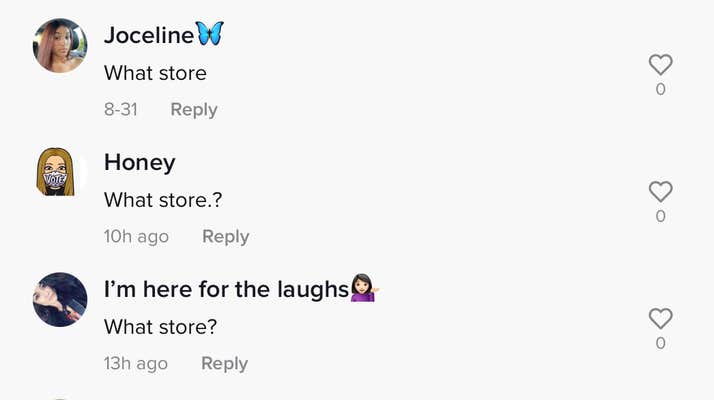Click the 8-31 date on Joceline's comment
The height and width of the screenshot is (400, 714).
120,110
